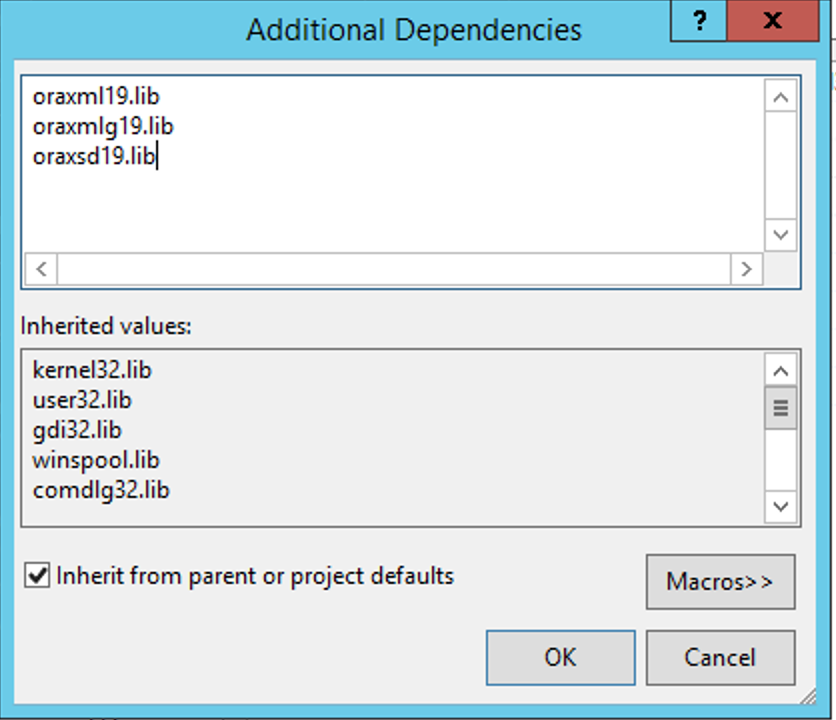Click right arrow of horizontal scrollbar
This screenshot has height=720, width=836.
(746, 269)
